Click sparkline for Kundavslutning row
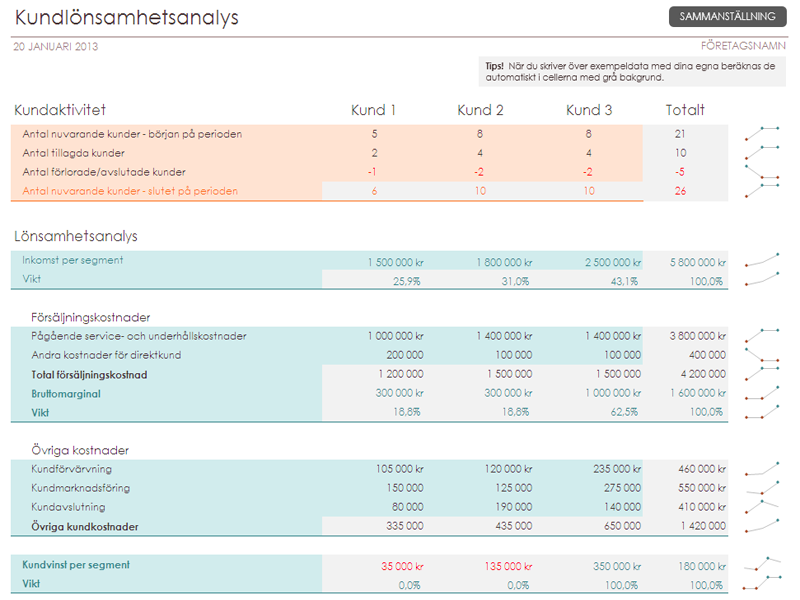This screenshot has height=600, width=800. (762, 507)
